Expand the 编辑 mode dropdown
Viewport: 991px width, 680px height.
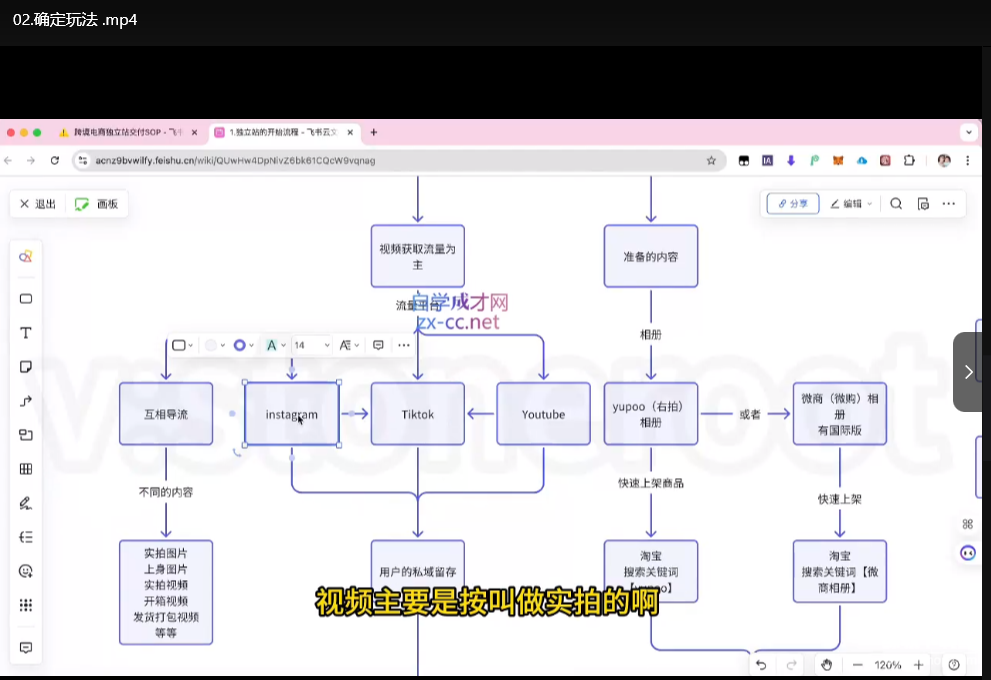click(x=850, y=203)
